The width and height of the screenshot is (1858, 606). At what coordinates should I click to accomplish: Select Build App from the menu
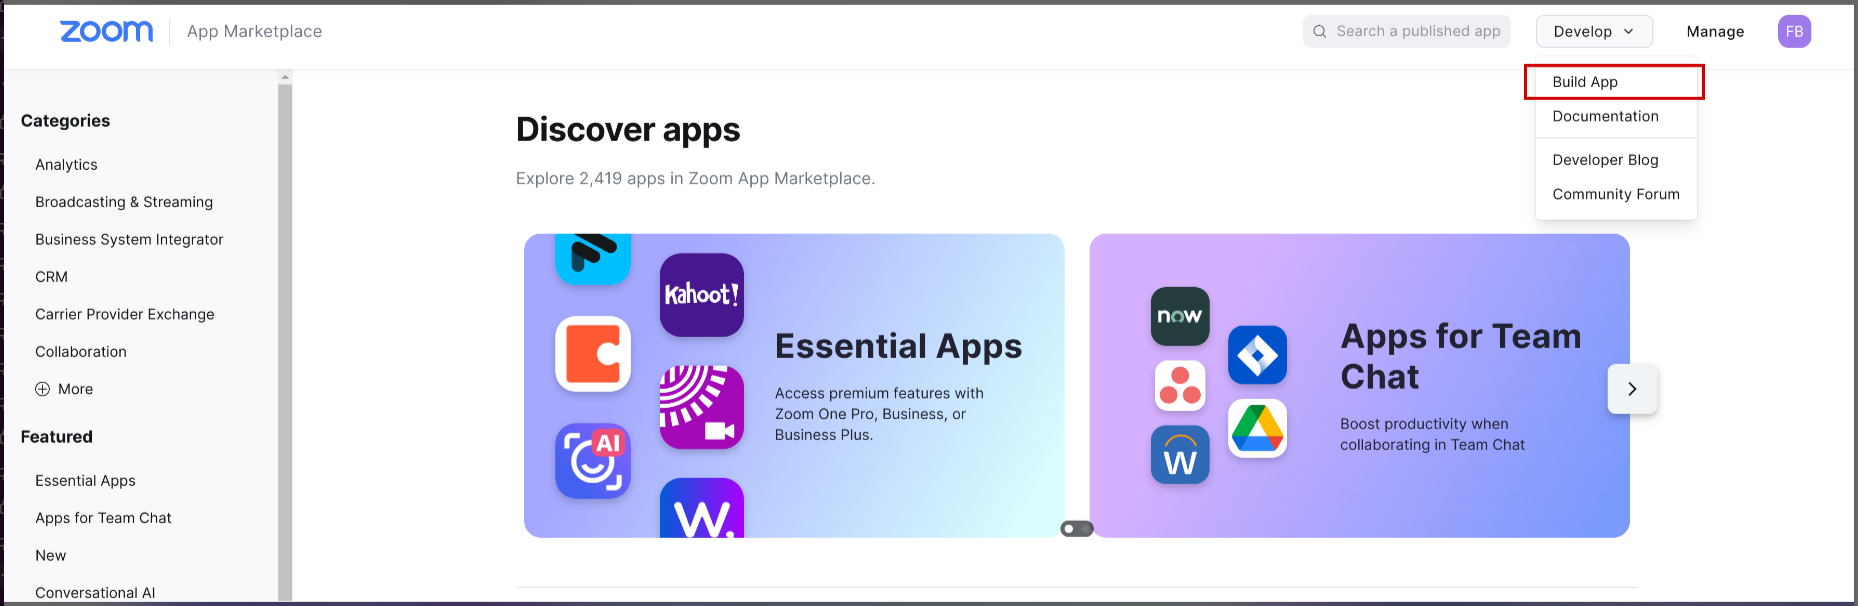tap(1614, 82)
